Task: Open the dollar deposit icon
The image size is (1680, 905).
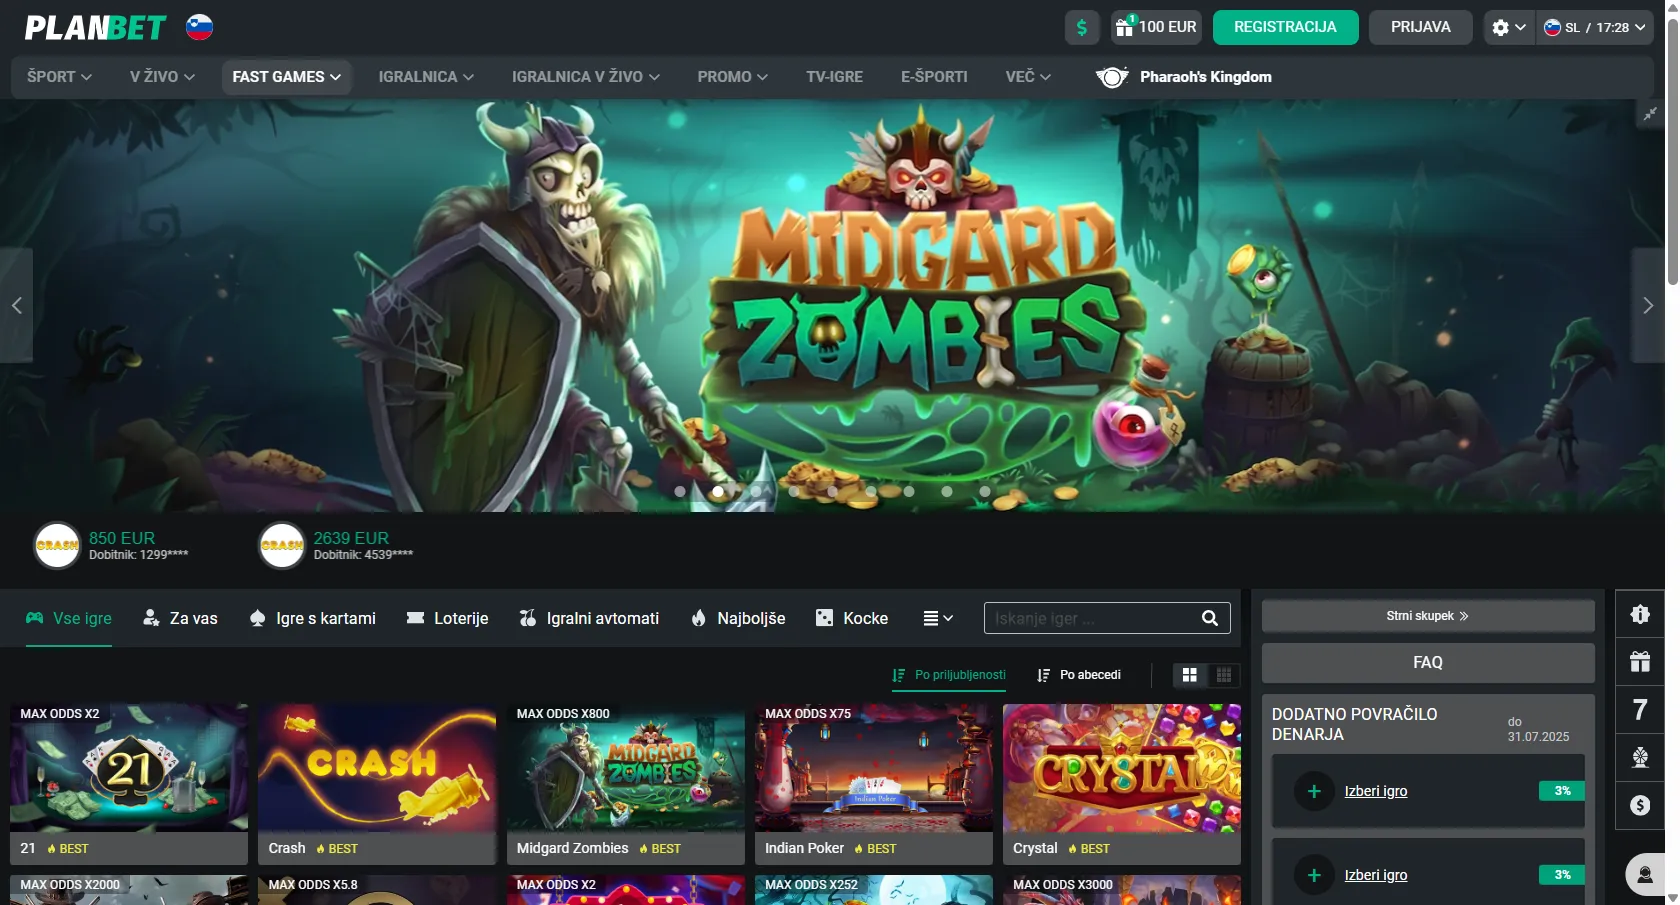Action: (x=1082, y=27)
